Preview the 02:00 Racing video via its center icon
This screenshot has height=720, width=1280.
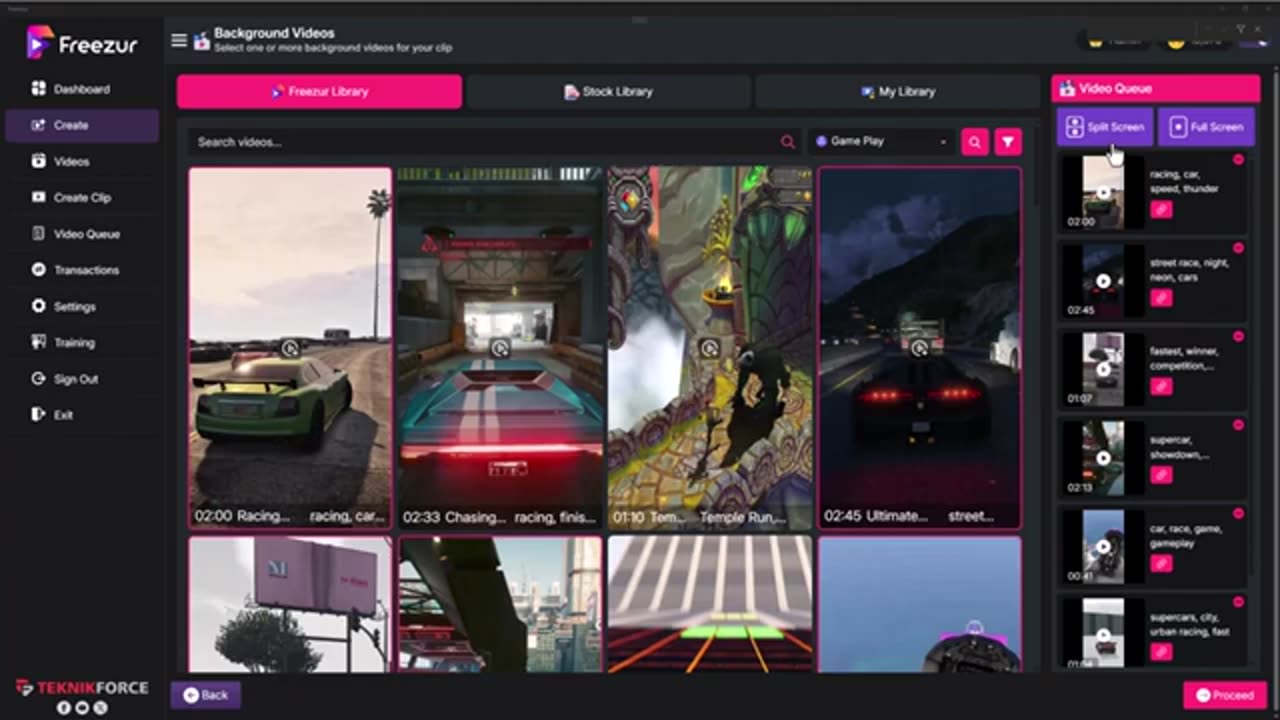point(290,348)
